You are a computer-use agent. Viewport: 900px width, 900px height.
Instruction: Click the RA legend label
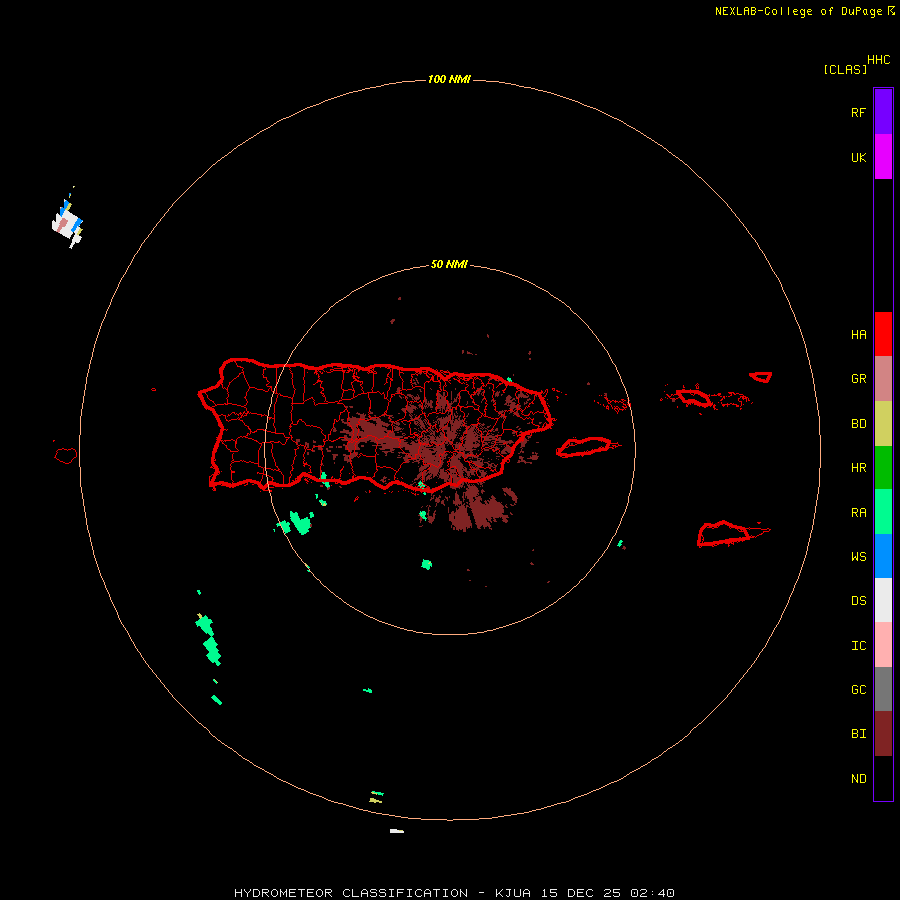click(858, 513)
